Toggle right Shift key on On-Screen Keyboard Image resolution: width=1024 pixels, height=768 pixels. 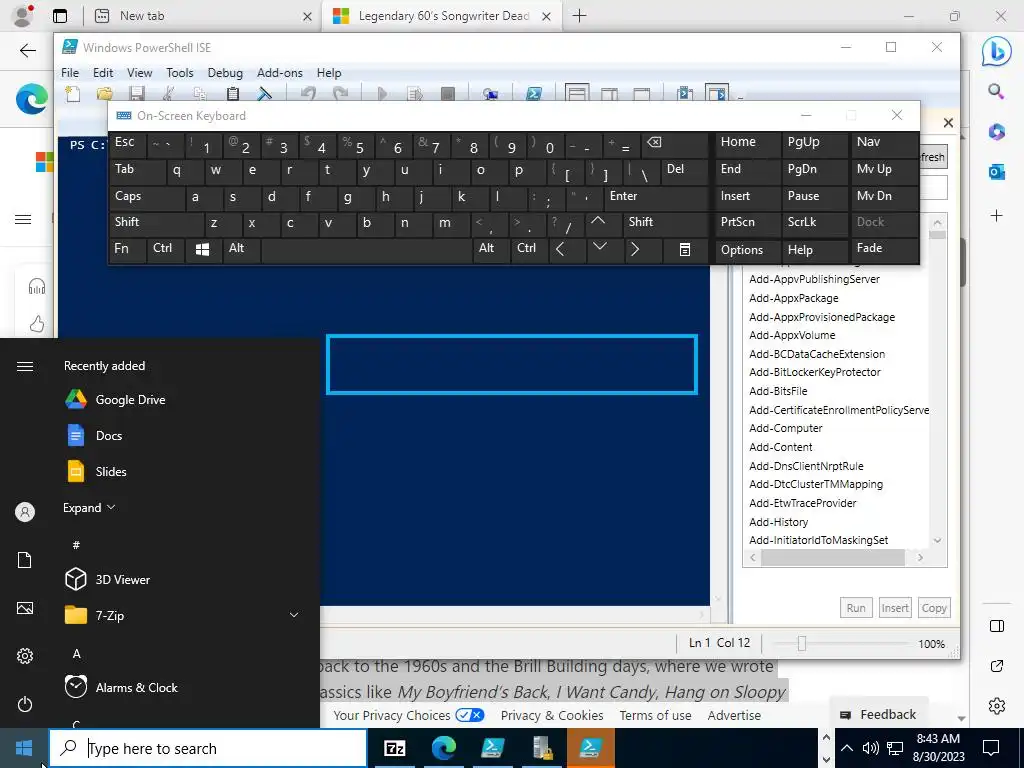tap(665, 223)
